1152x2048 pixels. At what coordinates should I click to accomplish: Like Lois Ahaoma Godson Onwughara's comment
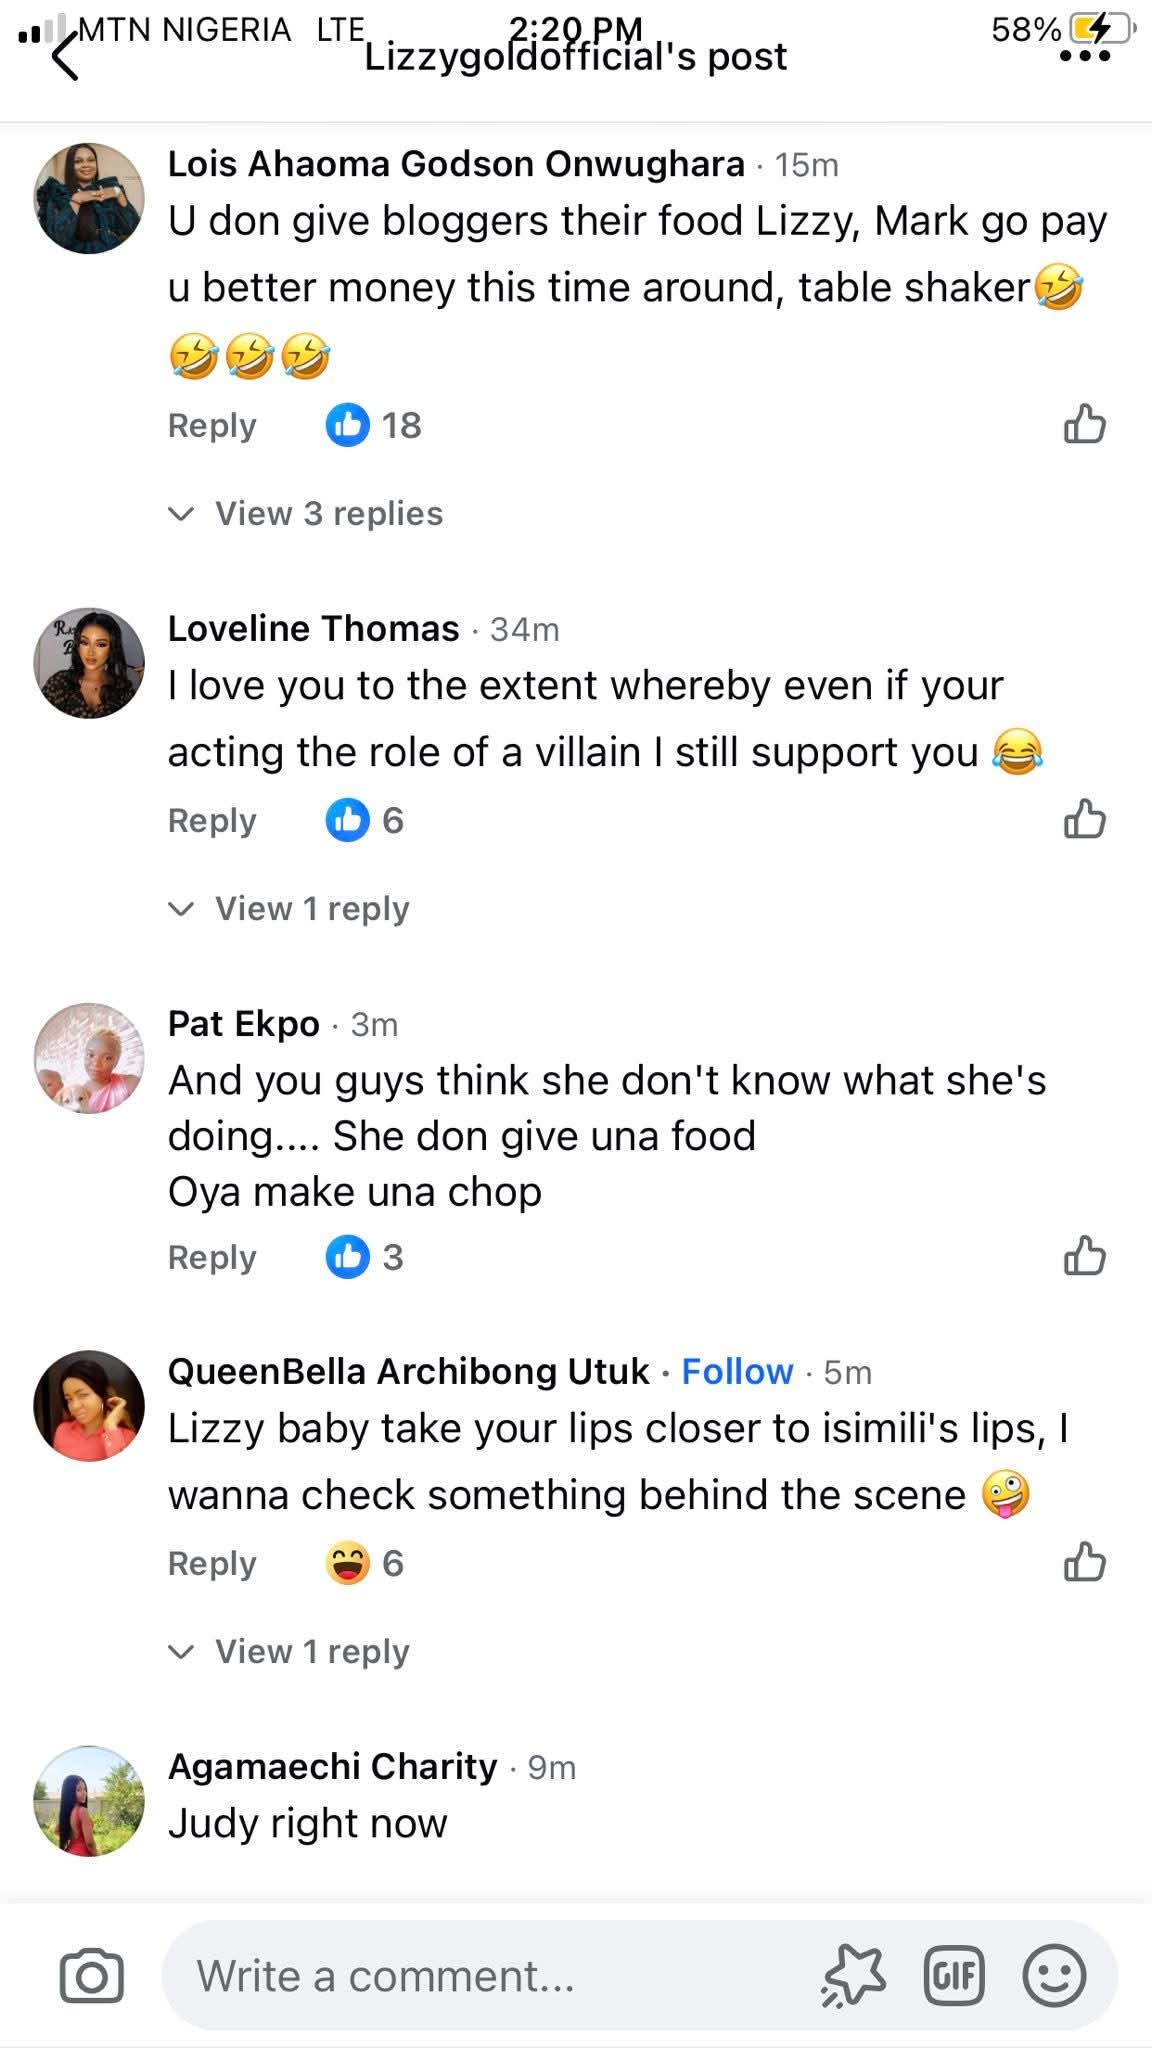pyautogui.click(x=1084, y=424)
